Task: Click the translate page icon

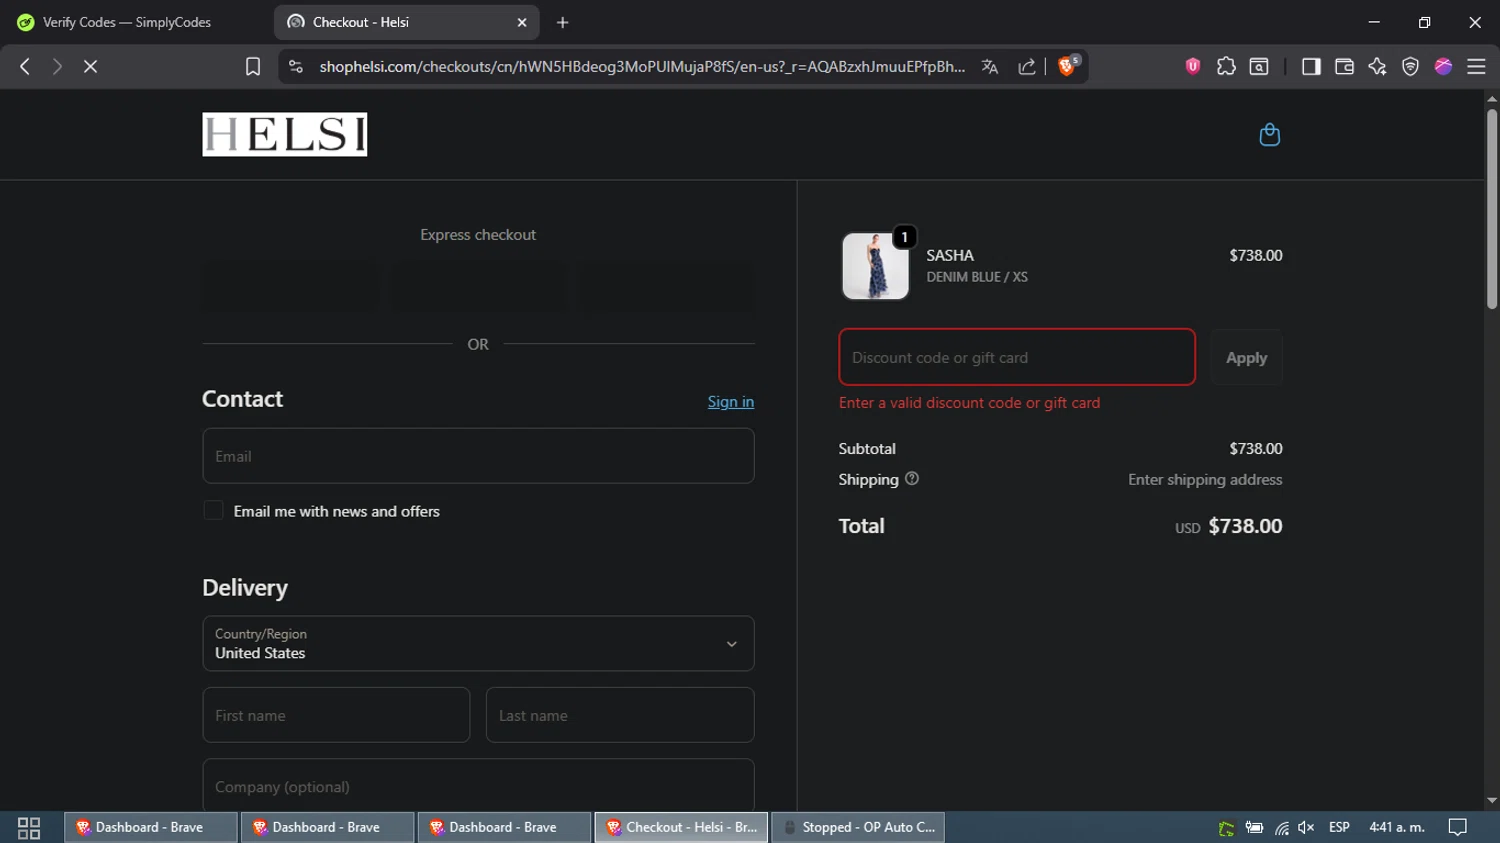Action: pos(990,66)
